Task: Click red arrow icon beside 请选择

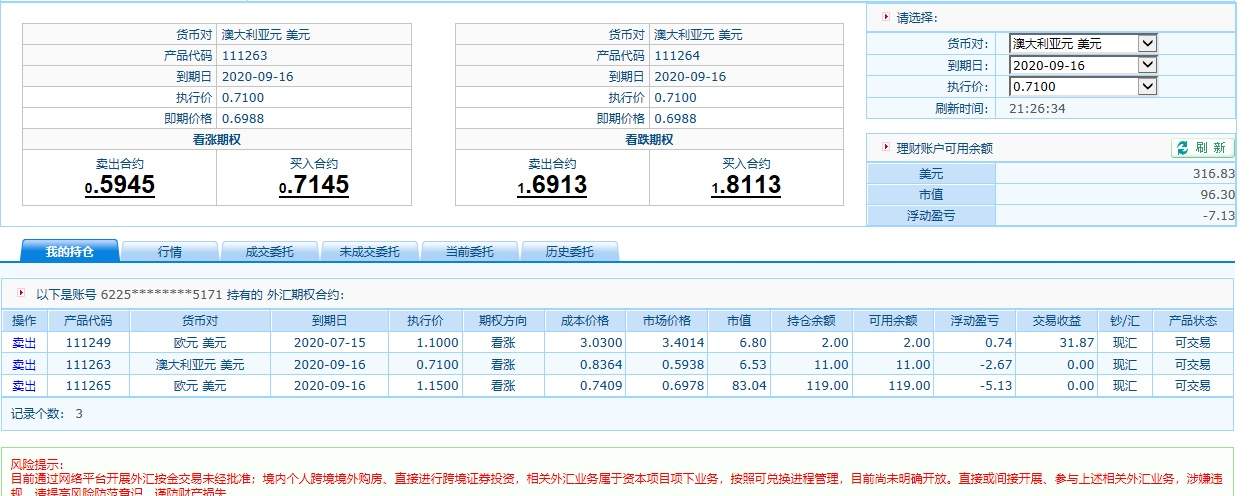Action: point(885,17)
